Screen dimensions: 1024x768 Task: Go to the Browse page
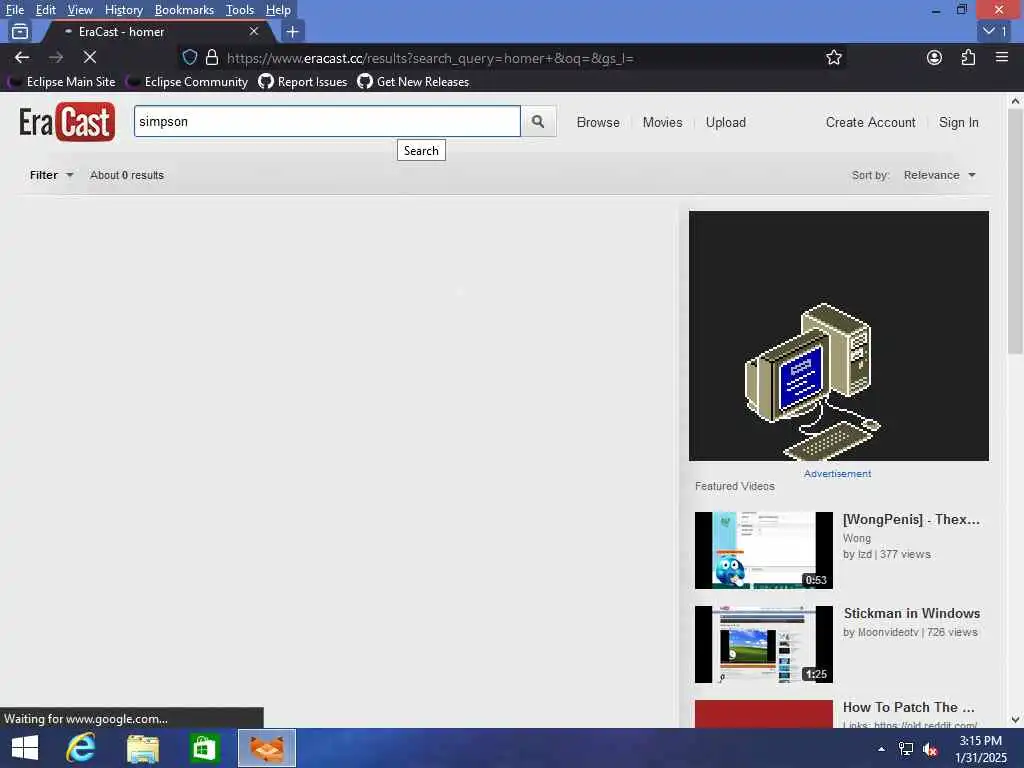point(598,122)
